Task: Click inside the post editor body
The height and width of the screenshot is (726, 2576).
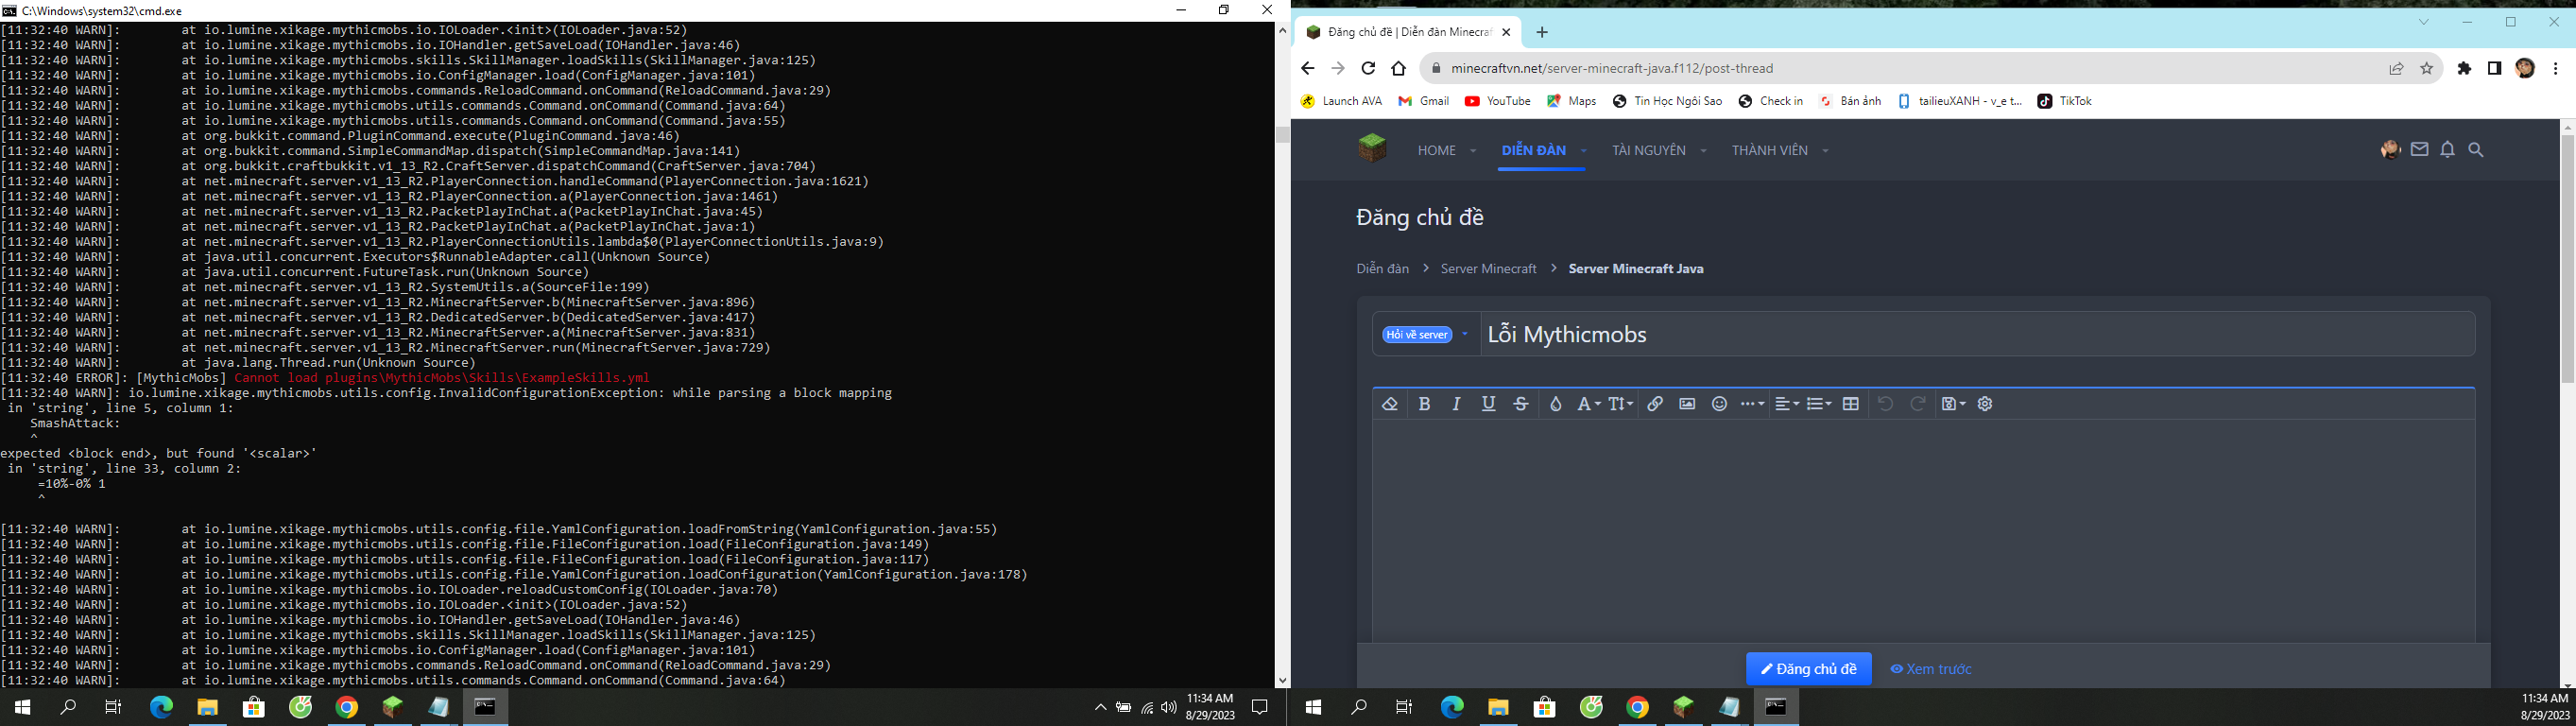Action: (x=1923, y=530)
